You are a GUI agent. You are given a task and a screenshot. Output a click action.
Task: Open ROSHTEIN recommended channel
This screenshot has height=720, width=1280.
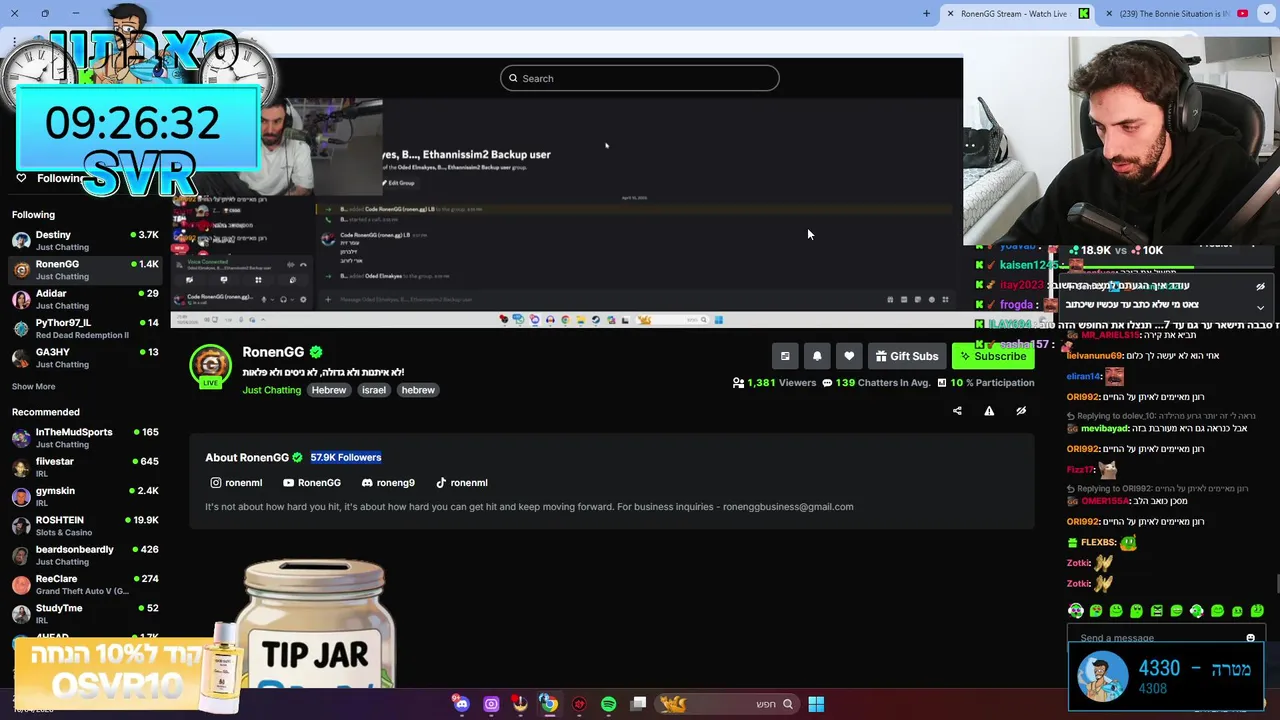(x=85, y=526)
